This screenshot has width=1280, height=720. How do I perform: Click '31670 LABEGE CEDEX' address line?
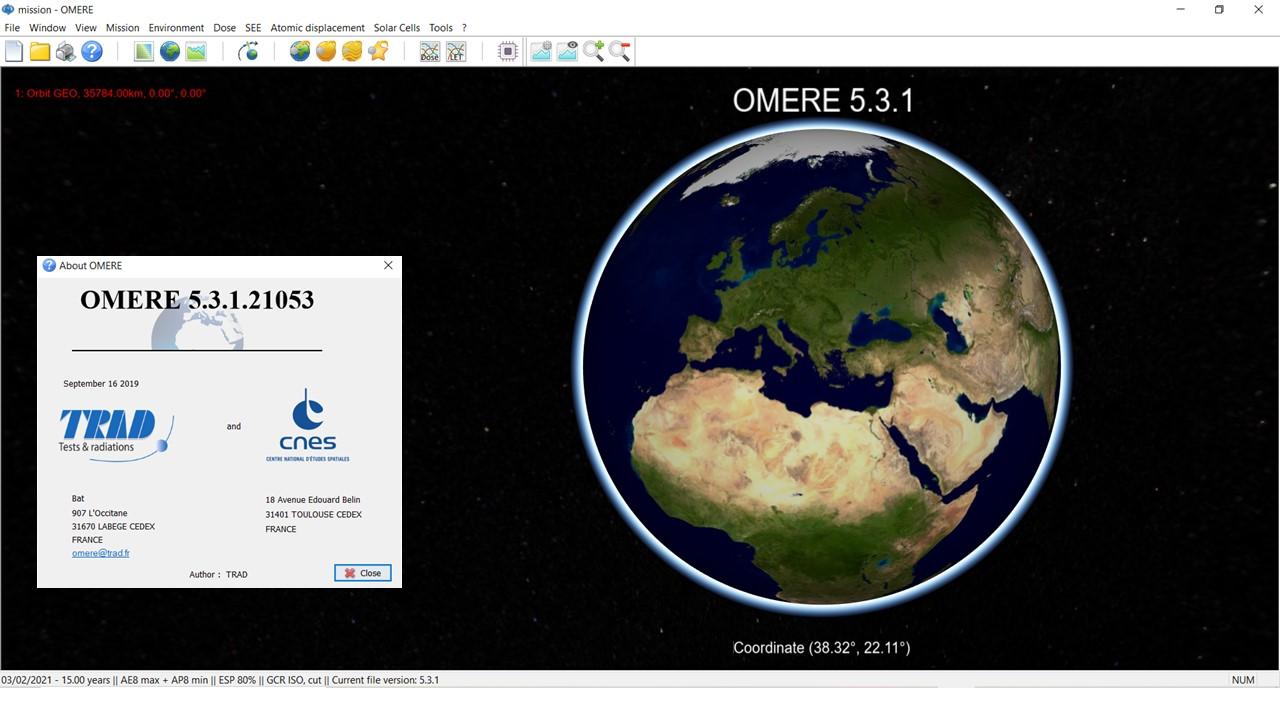click(x=113, y=527)
